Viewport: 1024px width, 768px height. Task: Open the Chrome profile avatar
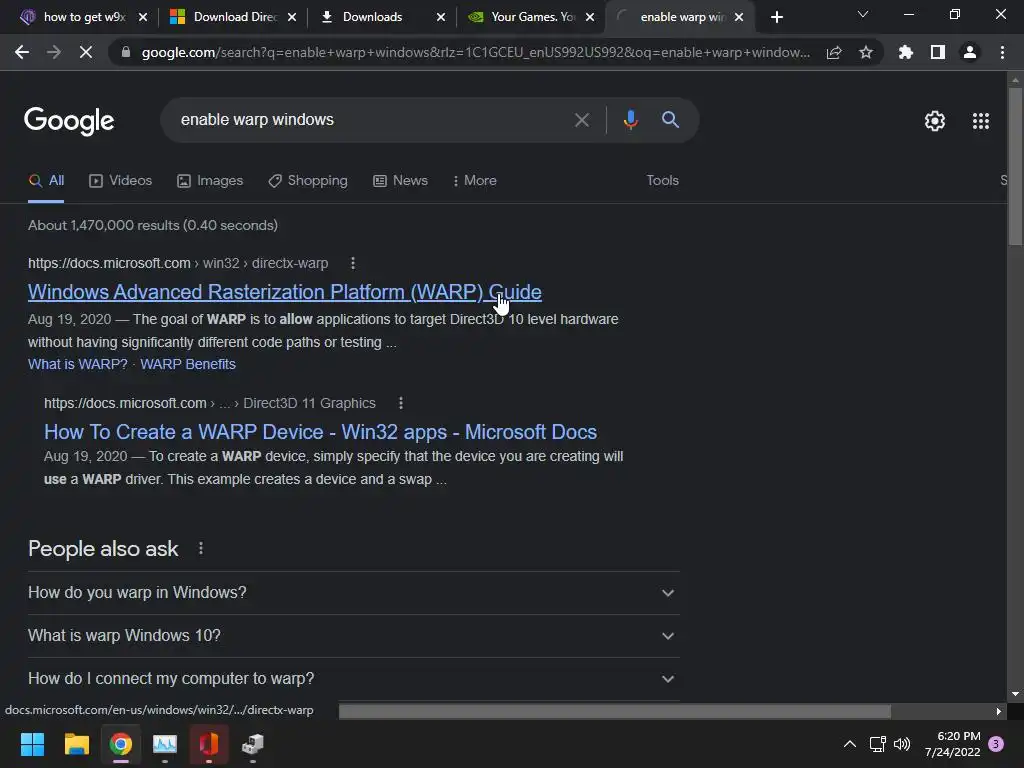coord(970,52)
